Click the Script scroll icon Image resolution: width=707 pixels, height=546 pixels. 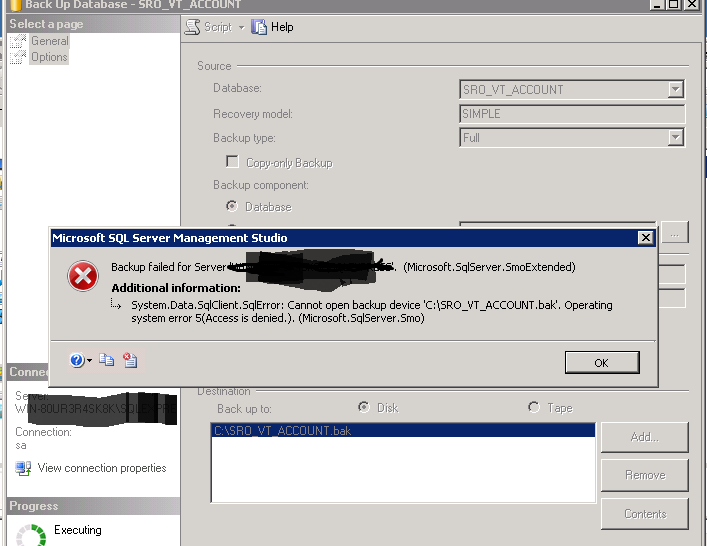pos(193,27)
